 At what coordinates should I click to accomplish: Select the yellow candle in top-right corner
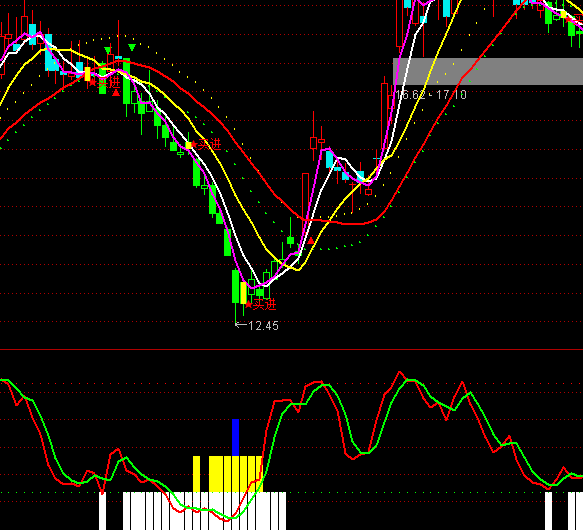564,14
